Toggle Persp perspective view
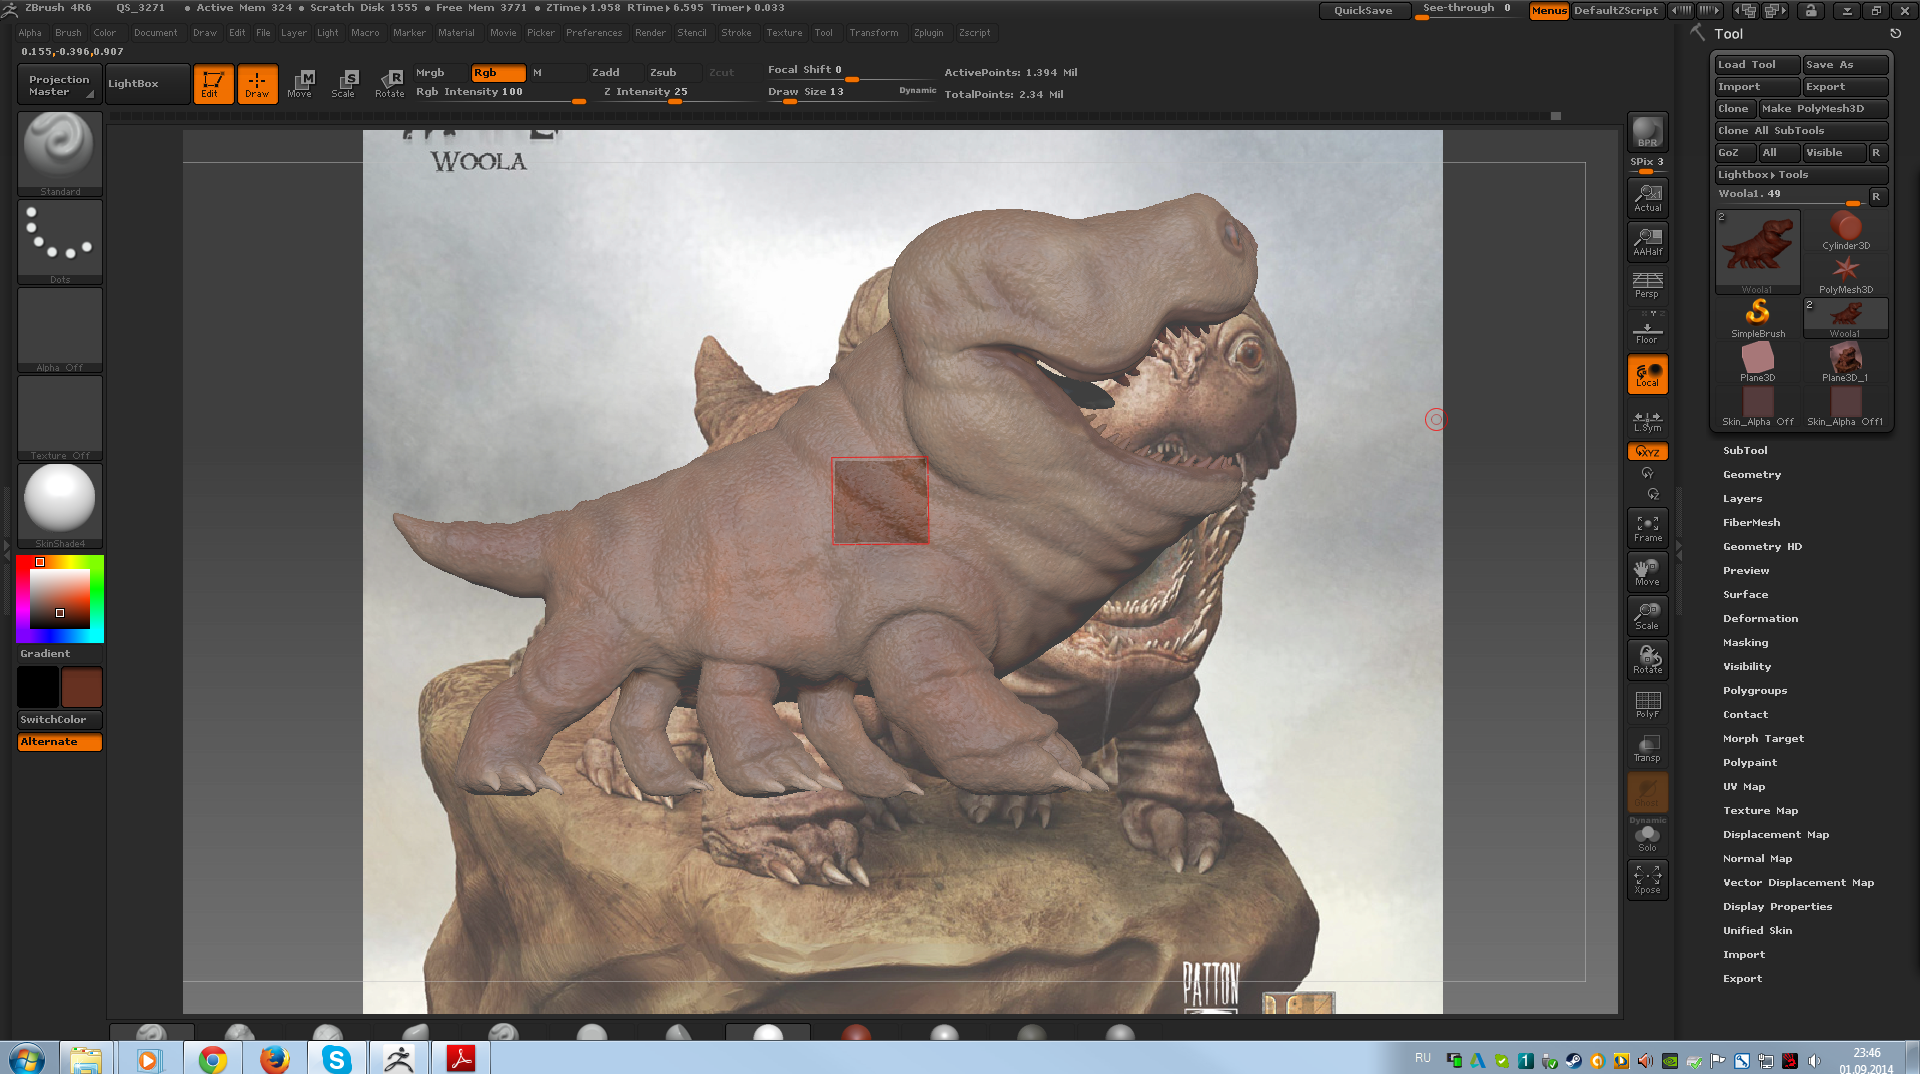Viewport: 1920px width, 1074px height. click(1647, 285)
